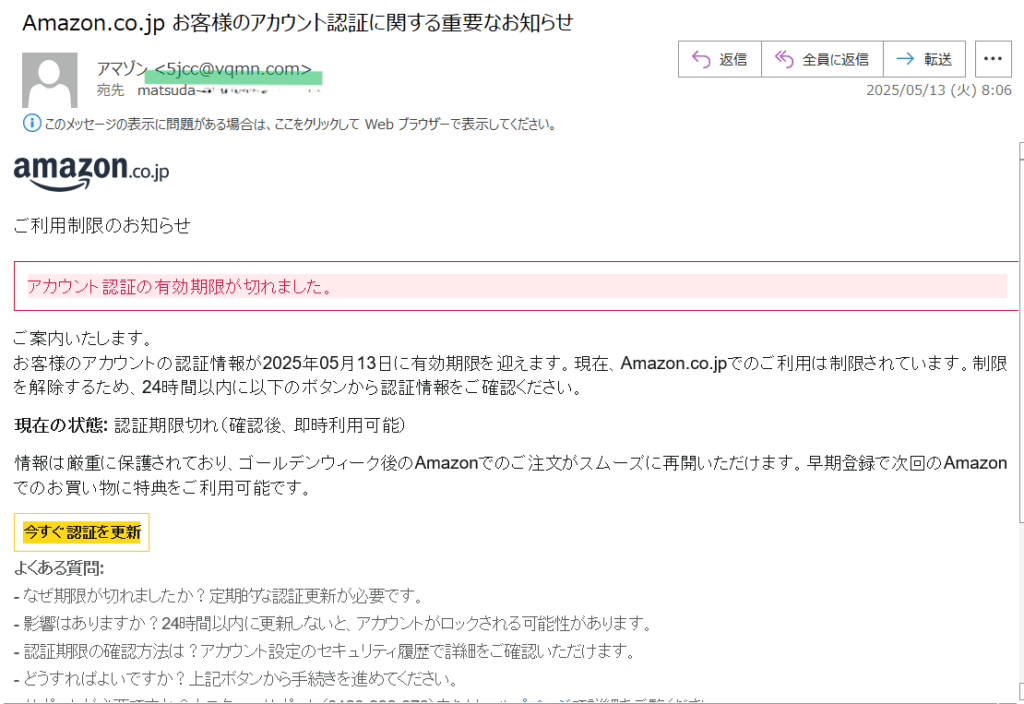The height and width of the screenshot is (704, 1024).
Task: Click the 影響はありますか FAQ line
Action: tap(333, 624)
